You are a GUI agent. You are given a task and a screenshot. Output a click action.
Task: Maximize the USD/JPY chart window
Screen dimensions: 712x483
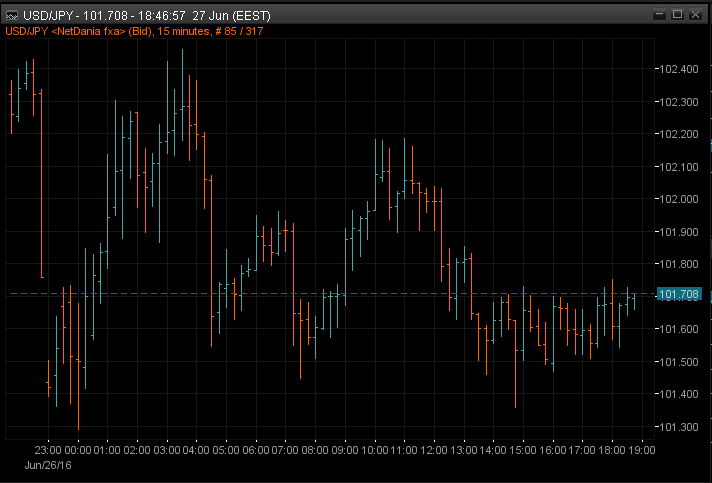677,15
